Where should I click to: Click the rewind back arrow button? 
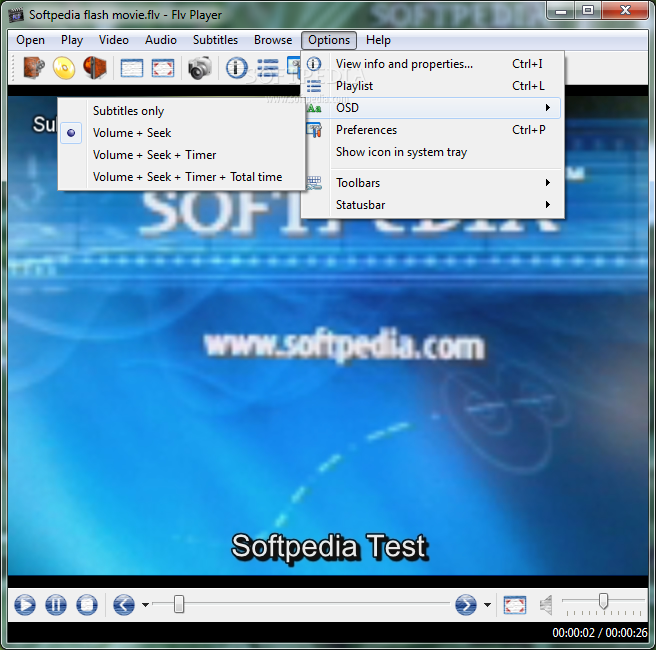[x=124, y=604]
